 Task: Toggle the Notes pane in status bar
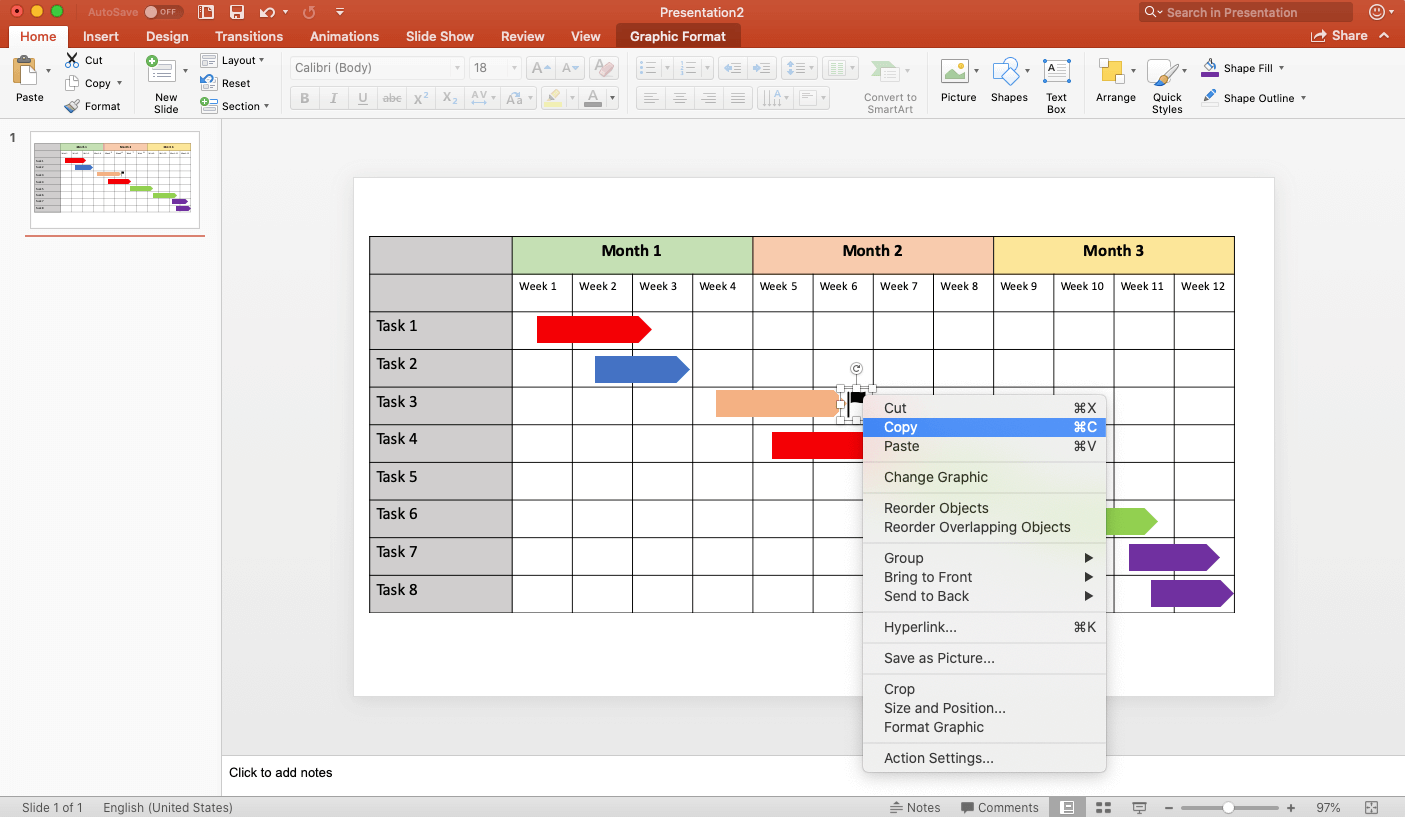point(915,807)
